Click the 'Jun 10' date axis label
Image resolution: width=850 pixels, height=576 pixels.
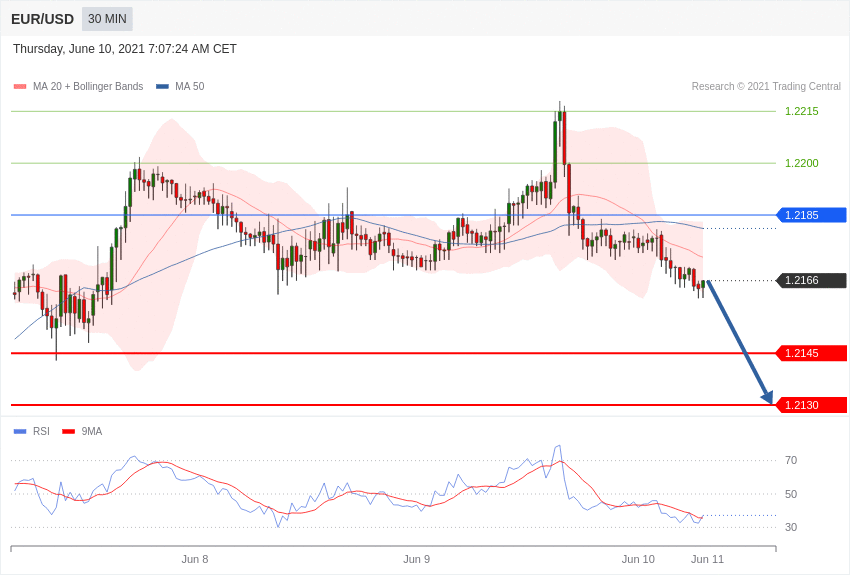638,559
